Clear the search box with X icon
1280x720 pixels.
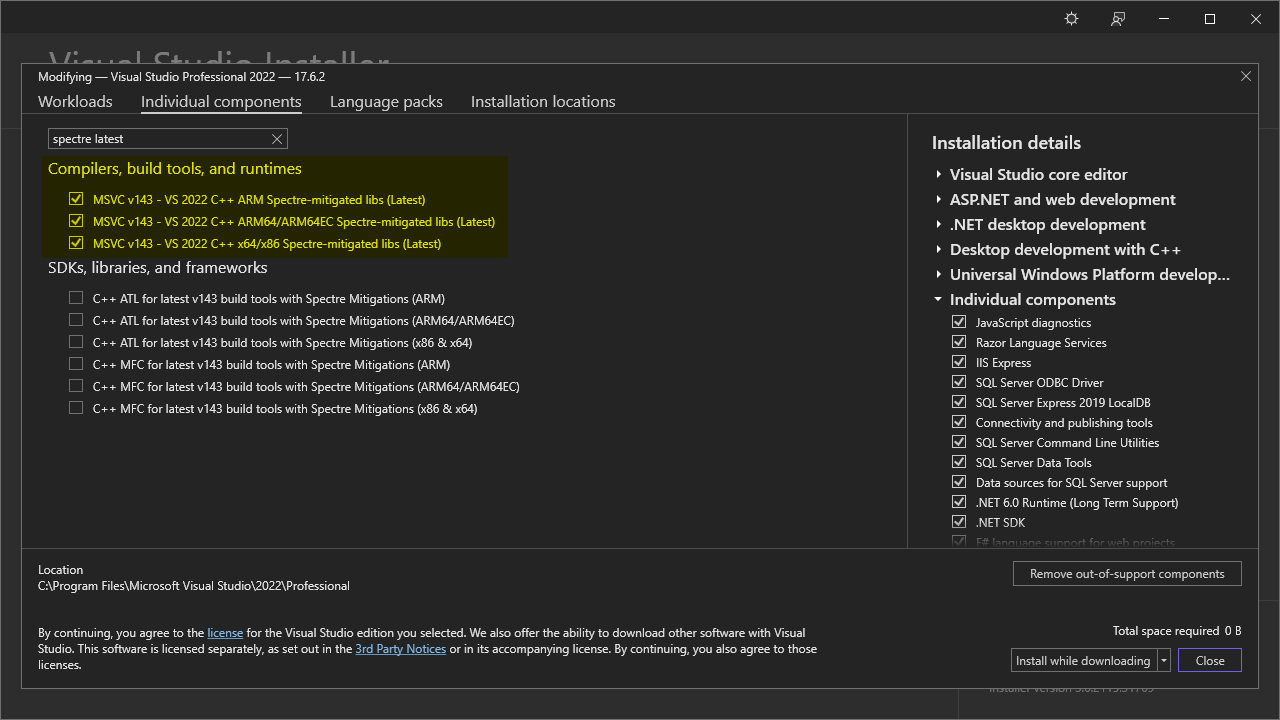coord(277,139)
